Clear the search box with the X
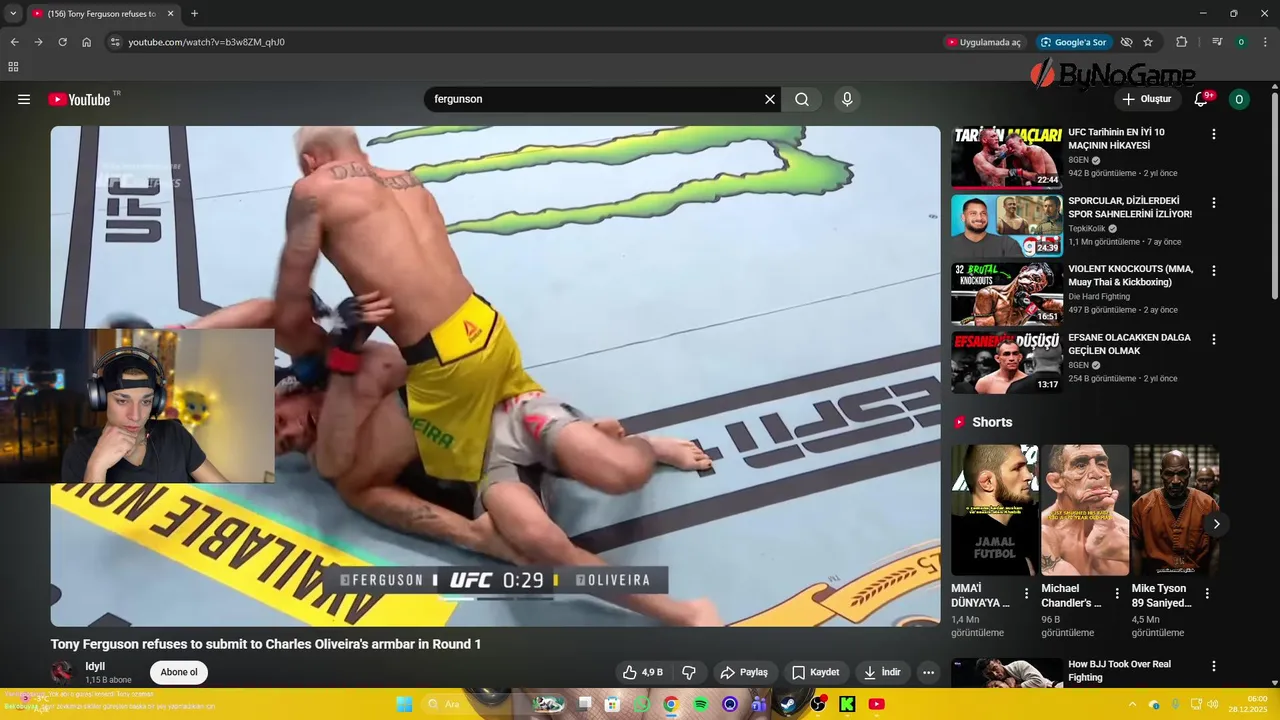The width and height of the screenshot is (1280, 720). tap(770, 99)
